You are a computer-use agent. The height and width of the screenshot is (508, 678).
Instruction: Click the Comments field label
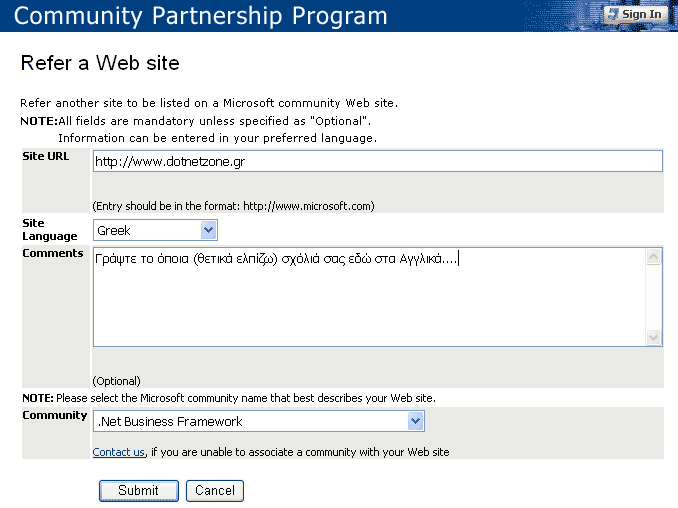coord(53,253)
